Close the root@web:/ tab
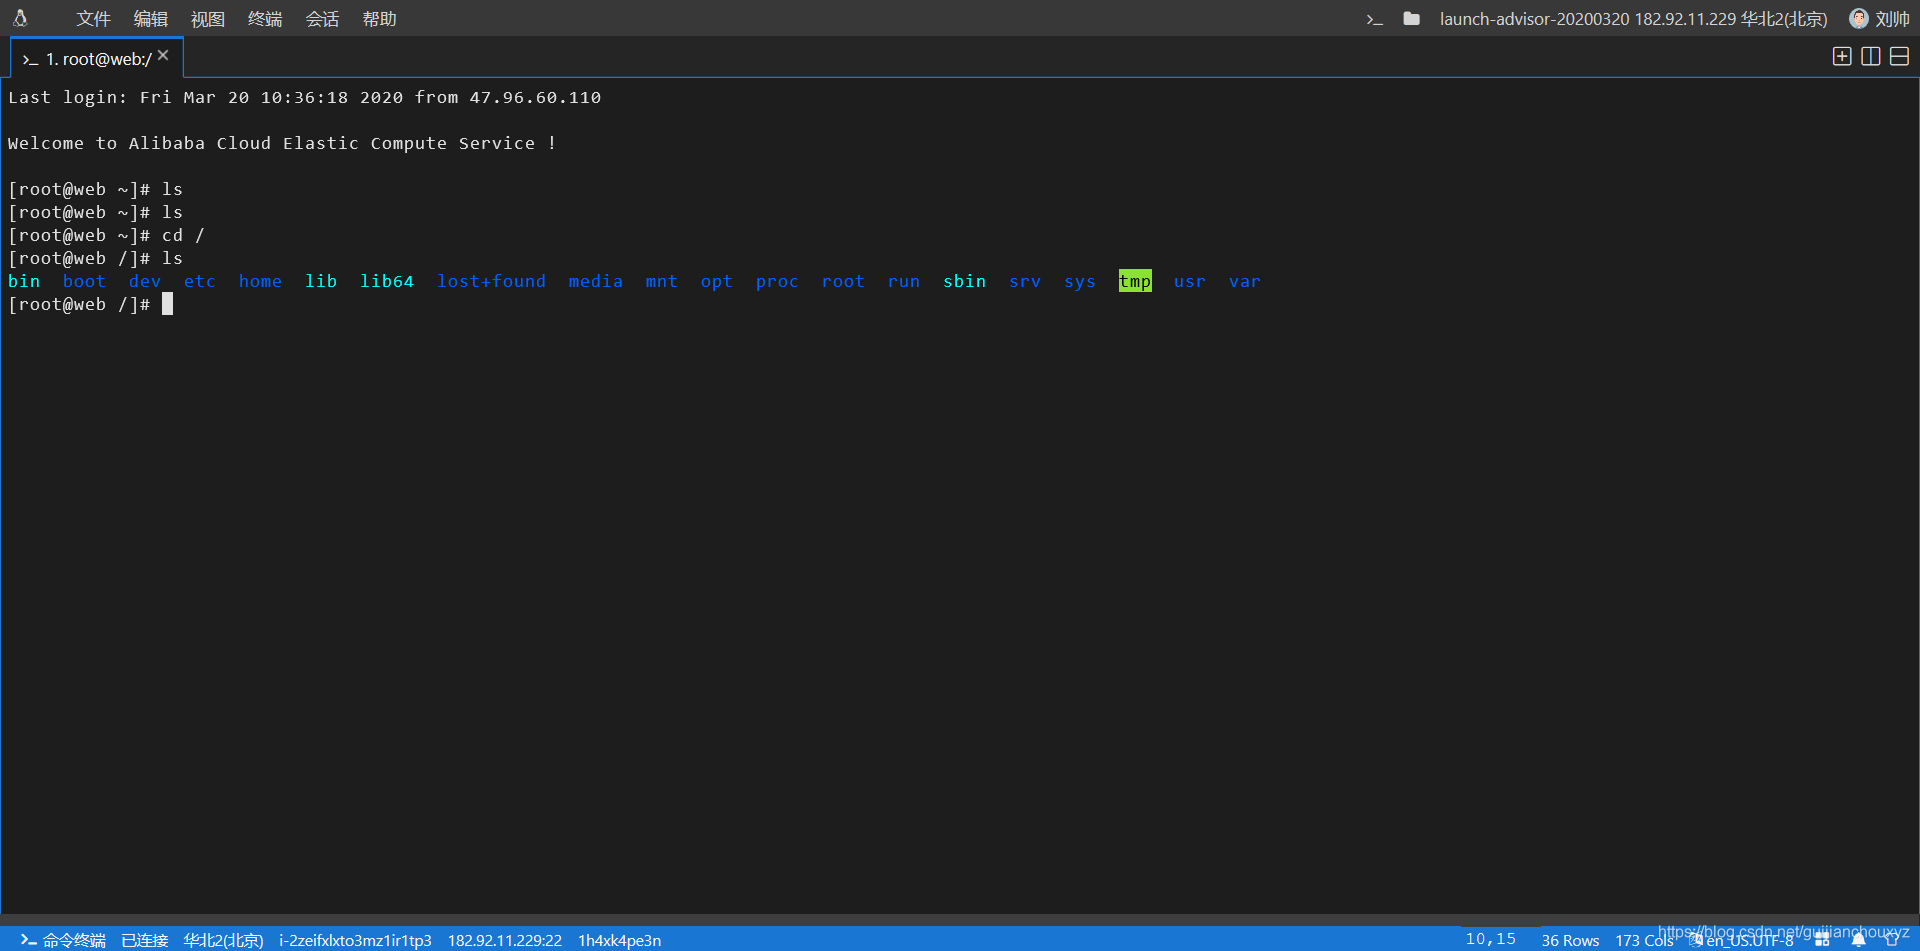 (163, 56)
